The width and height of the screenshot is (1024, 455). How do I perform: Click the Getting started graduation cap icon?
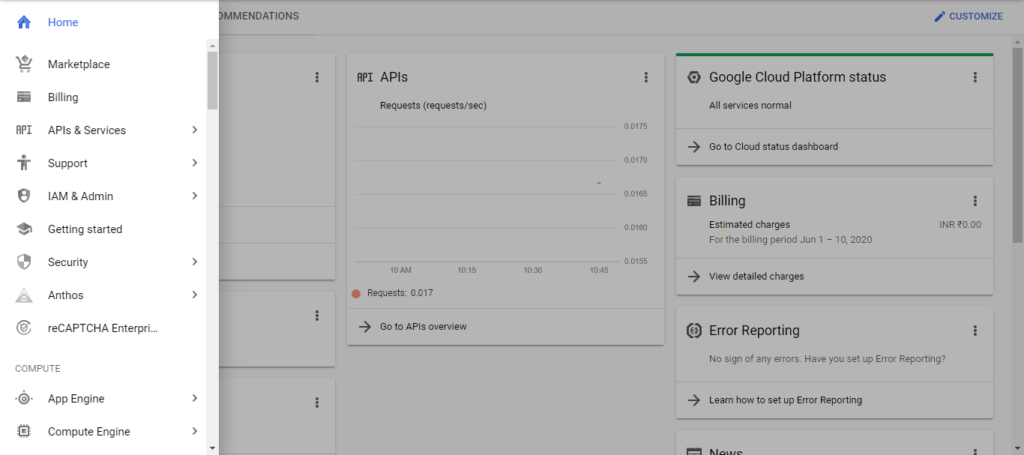[24, 229]
